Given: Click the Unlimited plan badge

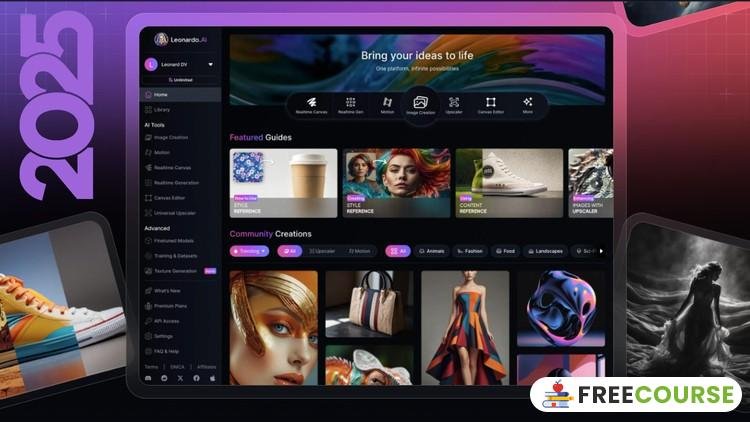Looking at the screenshot, I should (181, 80).
